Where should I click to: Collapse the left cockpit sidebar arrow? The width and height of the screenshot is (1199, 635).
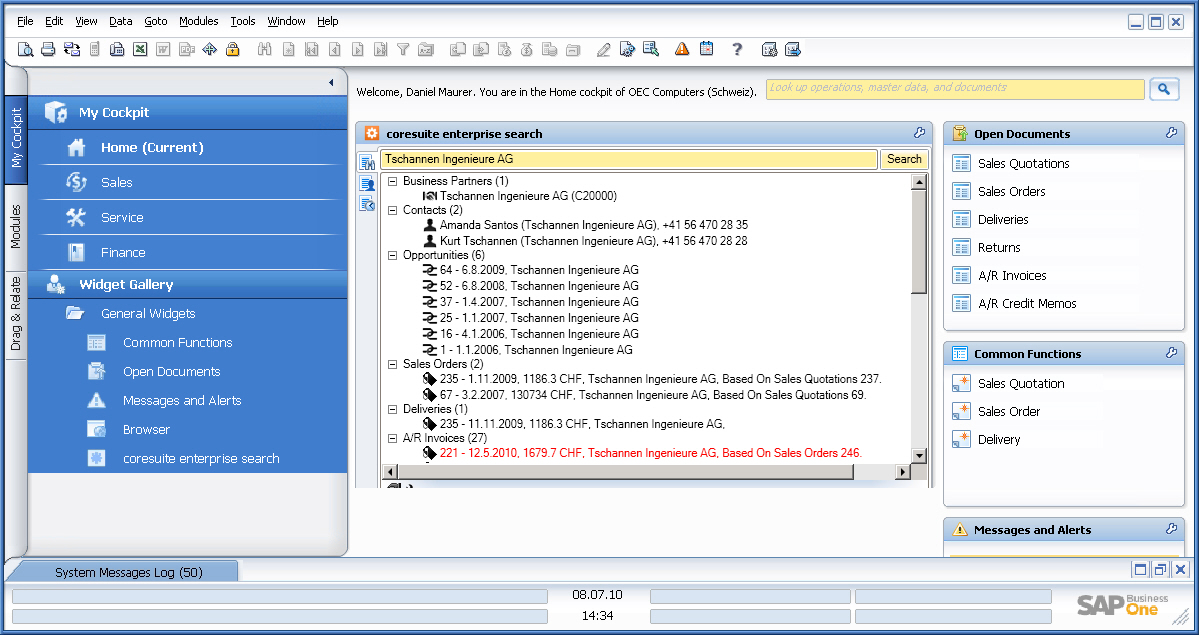(x=331, y=83)
